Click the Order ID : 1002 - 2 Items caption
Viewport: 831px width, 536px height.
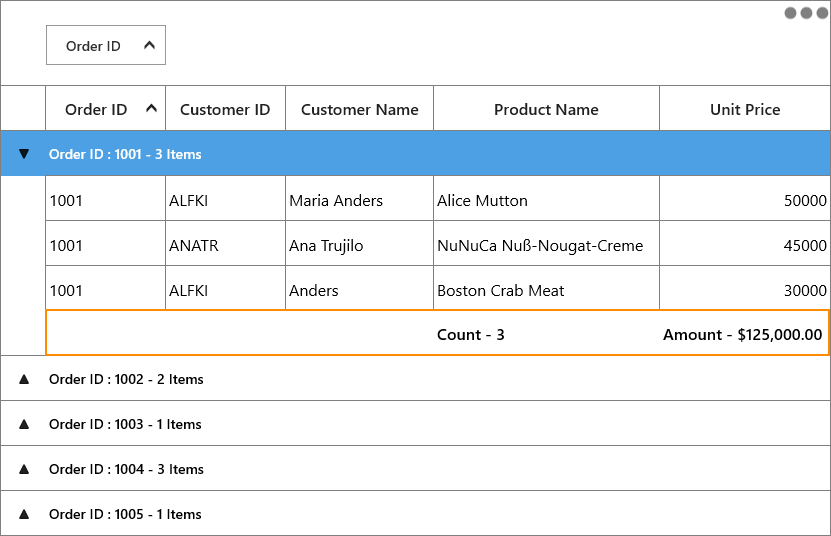click(x=126, y=380)
